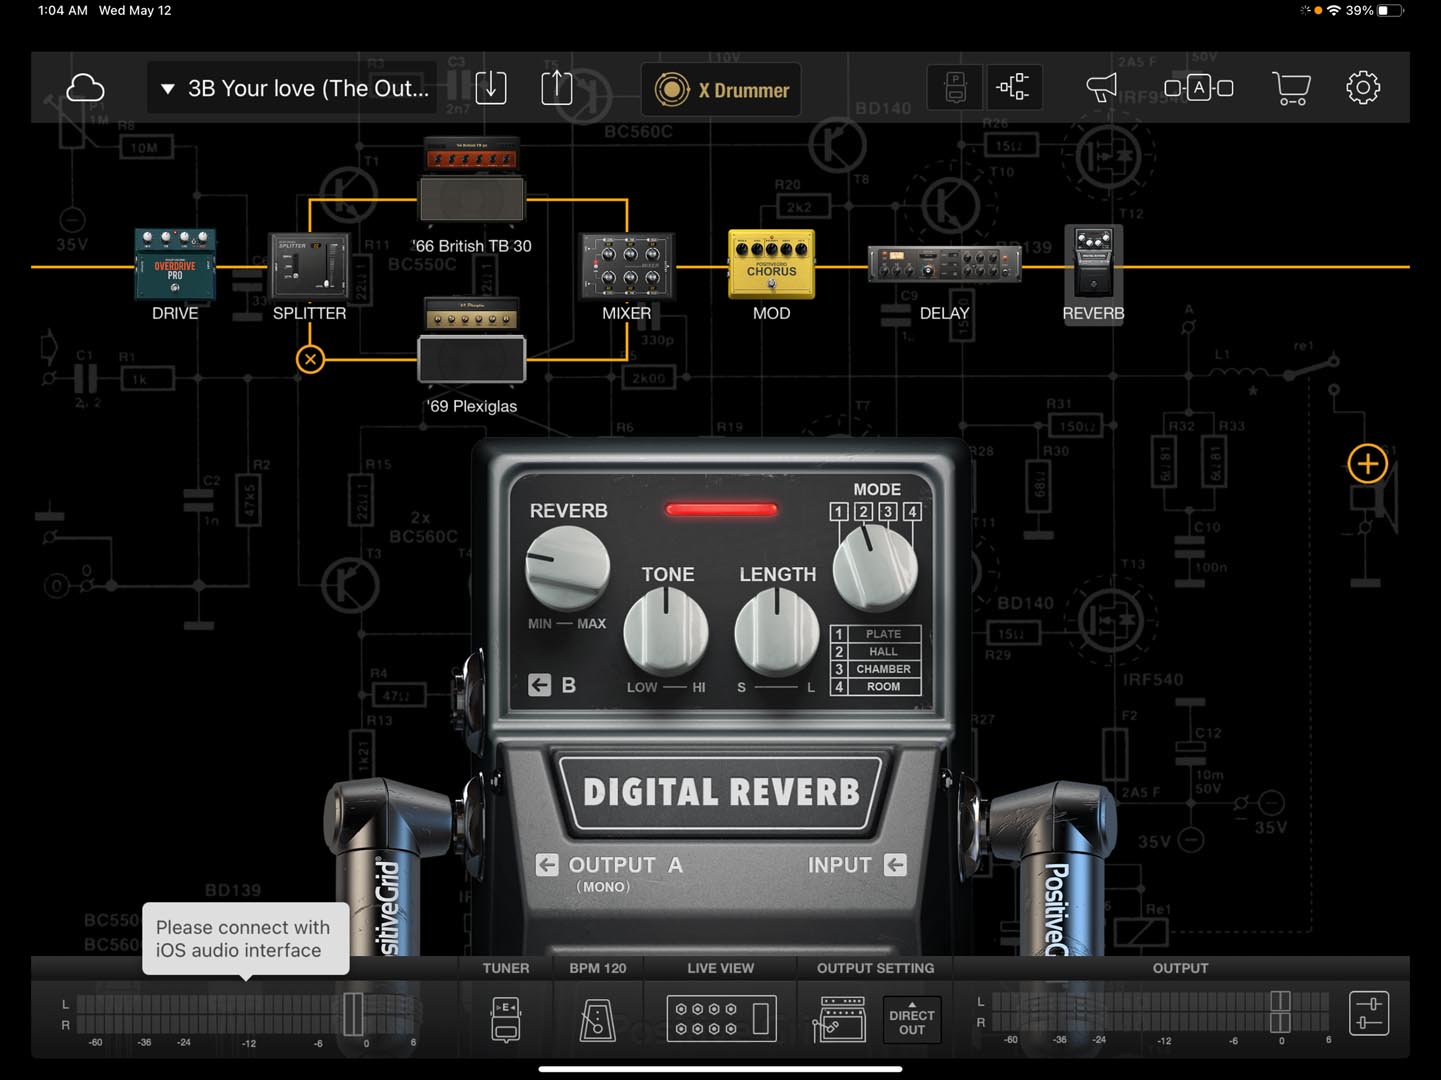Open the TUNER
The image size is (1441, 1080).
tap(506, 1018)
